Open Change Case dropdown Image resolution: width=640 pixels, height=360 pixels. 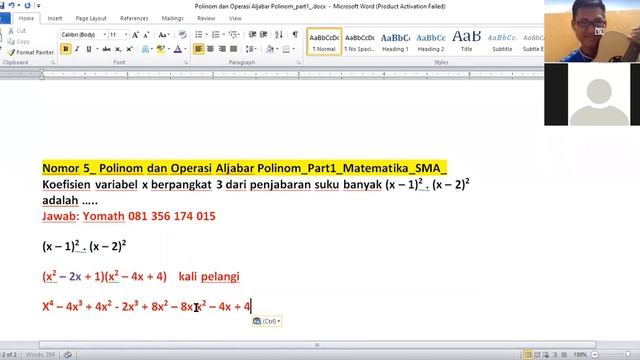164,35
